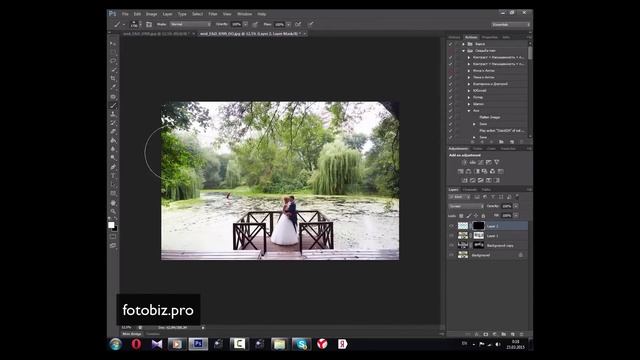Click the Layer 2 mask thumbnail

[478, 226]
